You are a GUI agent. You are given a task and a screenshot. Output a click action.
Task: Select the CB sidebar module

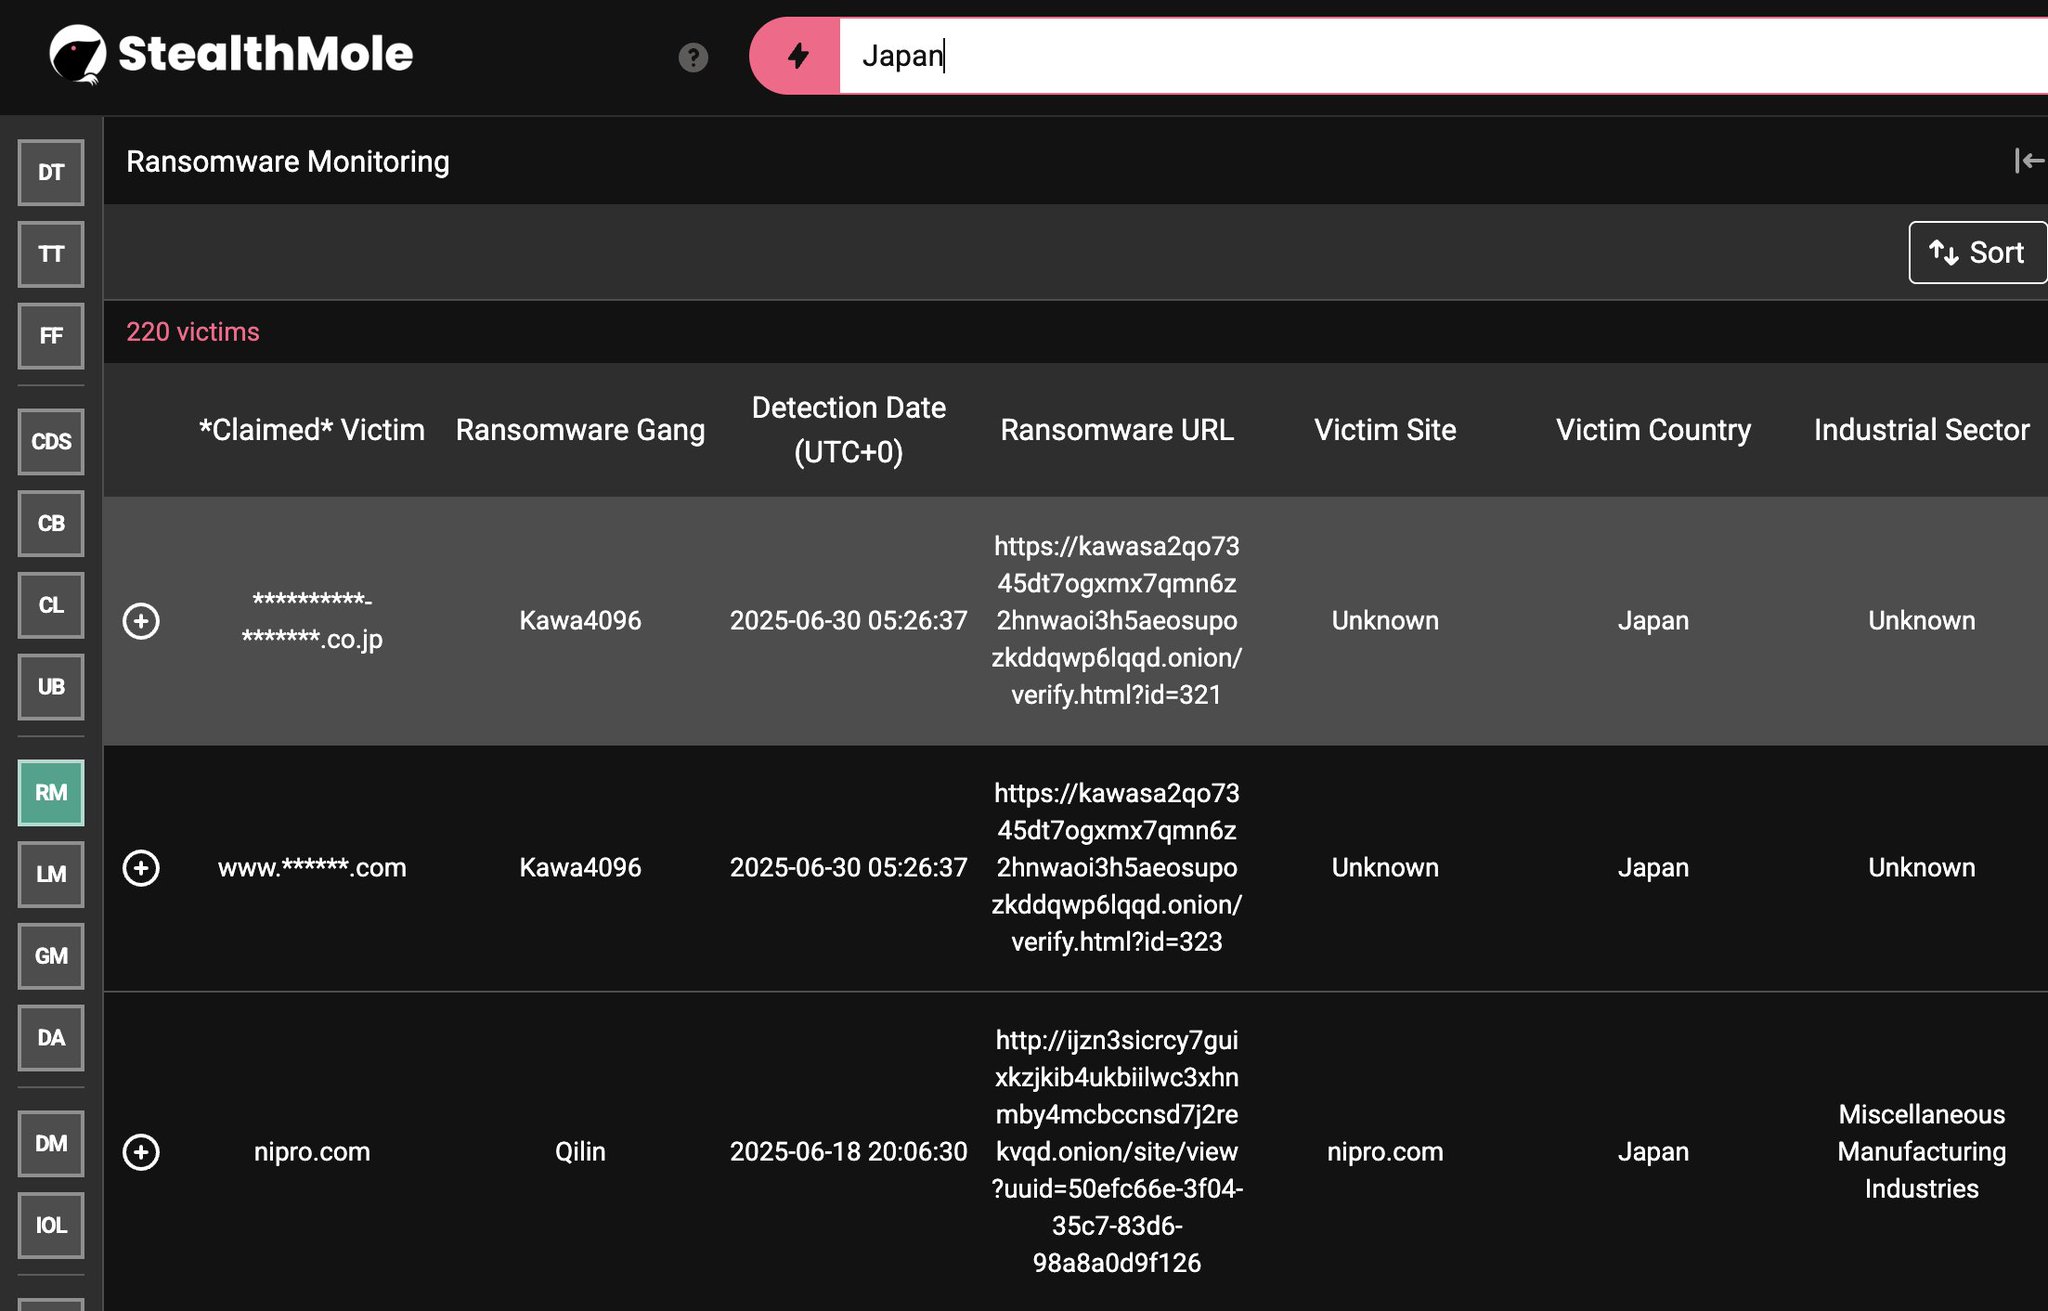tap(51, 523)
